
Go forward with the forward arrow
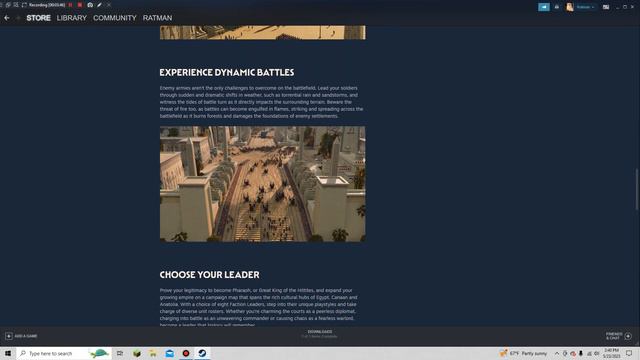[18, 18]
